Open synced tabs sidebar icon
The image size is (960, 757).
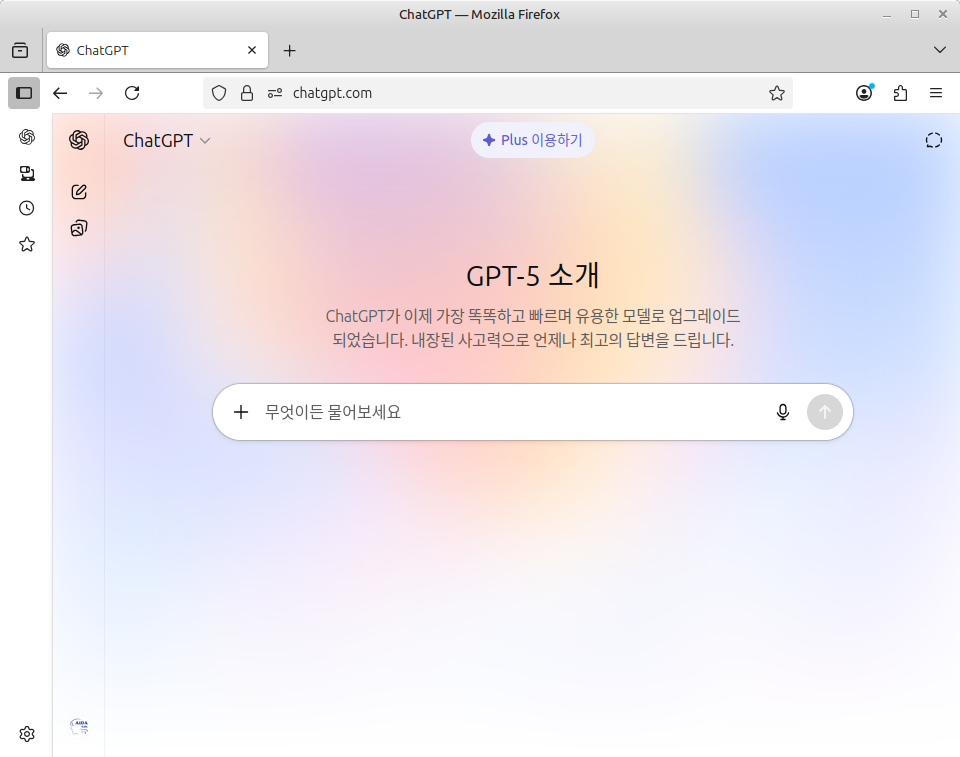coord(27,173)
